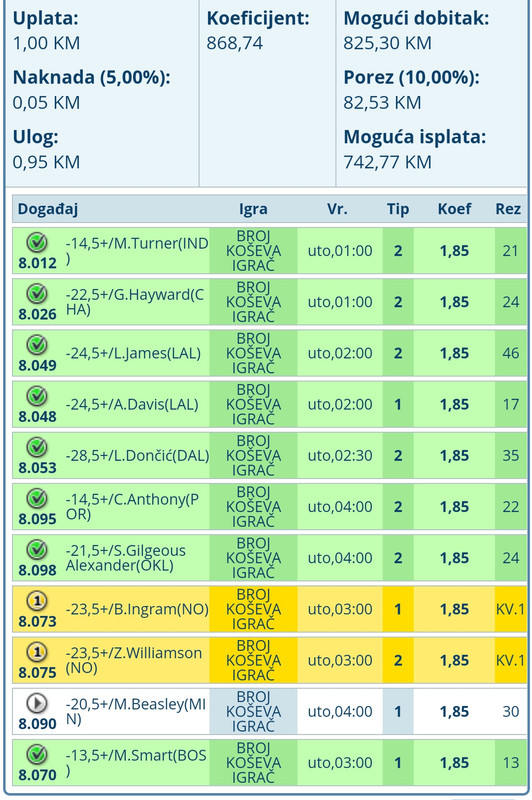Click event text -24,5+/L.James(LAL)
This screenshot has height=800, width=532.
click(x=133, y=353)
